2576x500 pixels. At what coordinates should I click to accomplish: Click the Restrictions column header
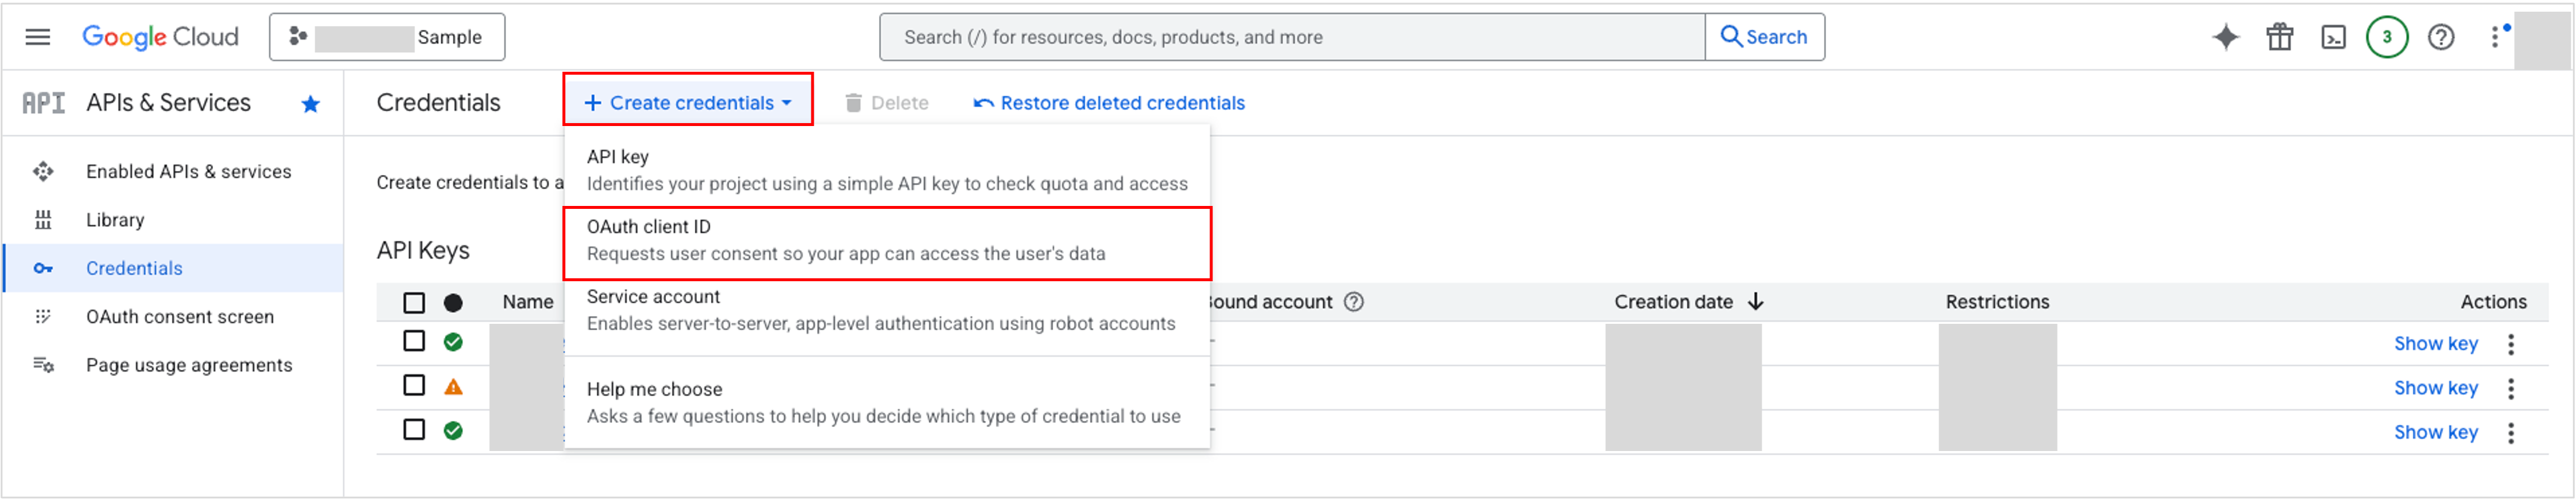coord(1997,302)
